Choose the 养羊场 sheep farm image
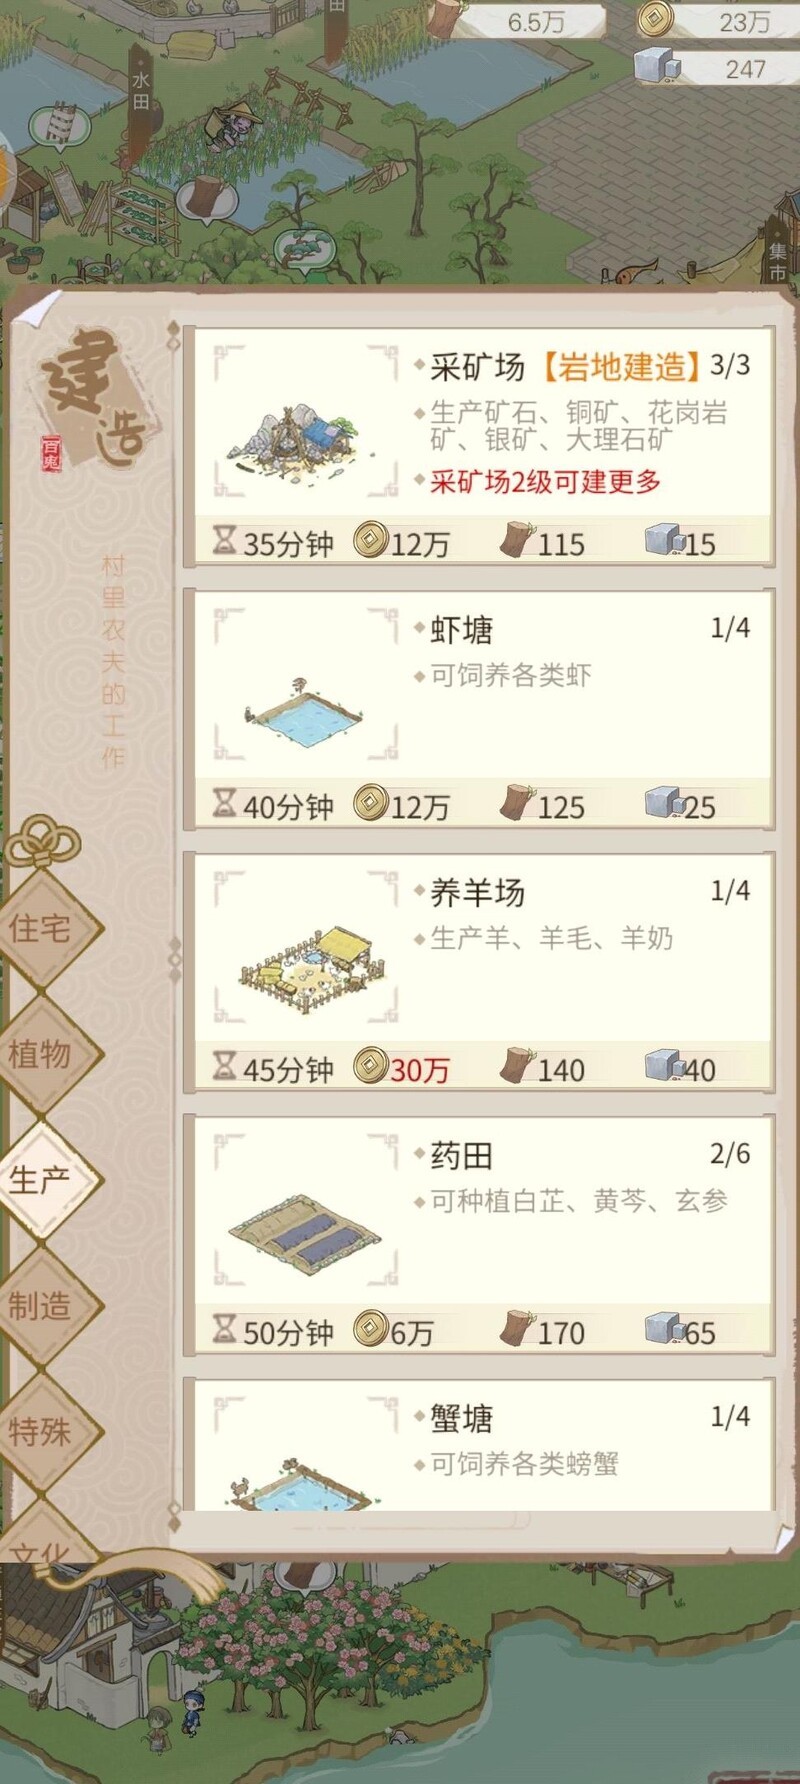The image size is (800, 1784). pos(304,963)
